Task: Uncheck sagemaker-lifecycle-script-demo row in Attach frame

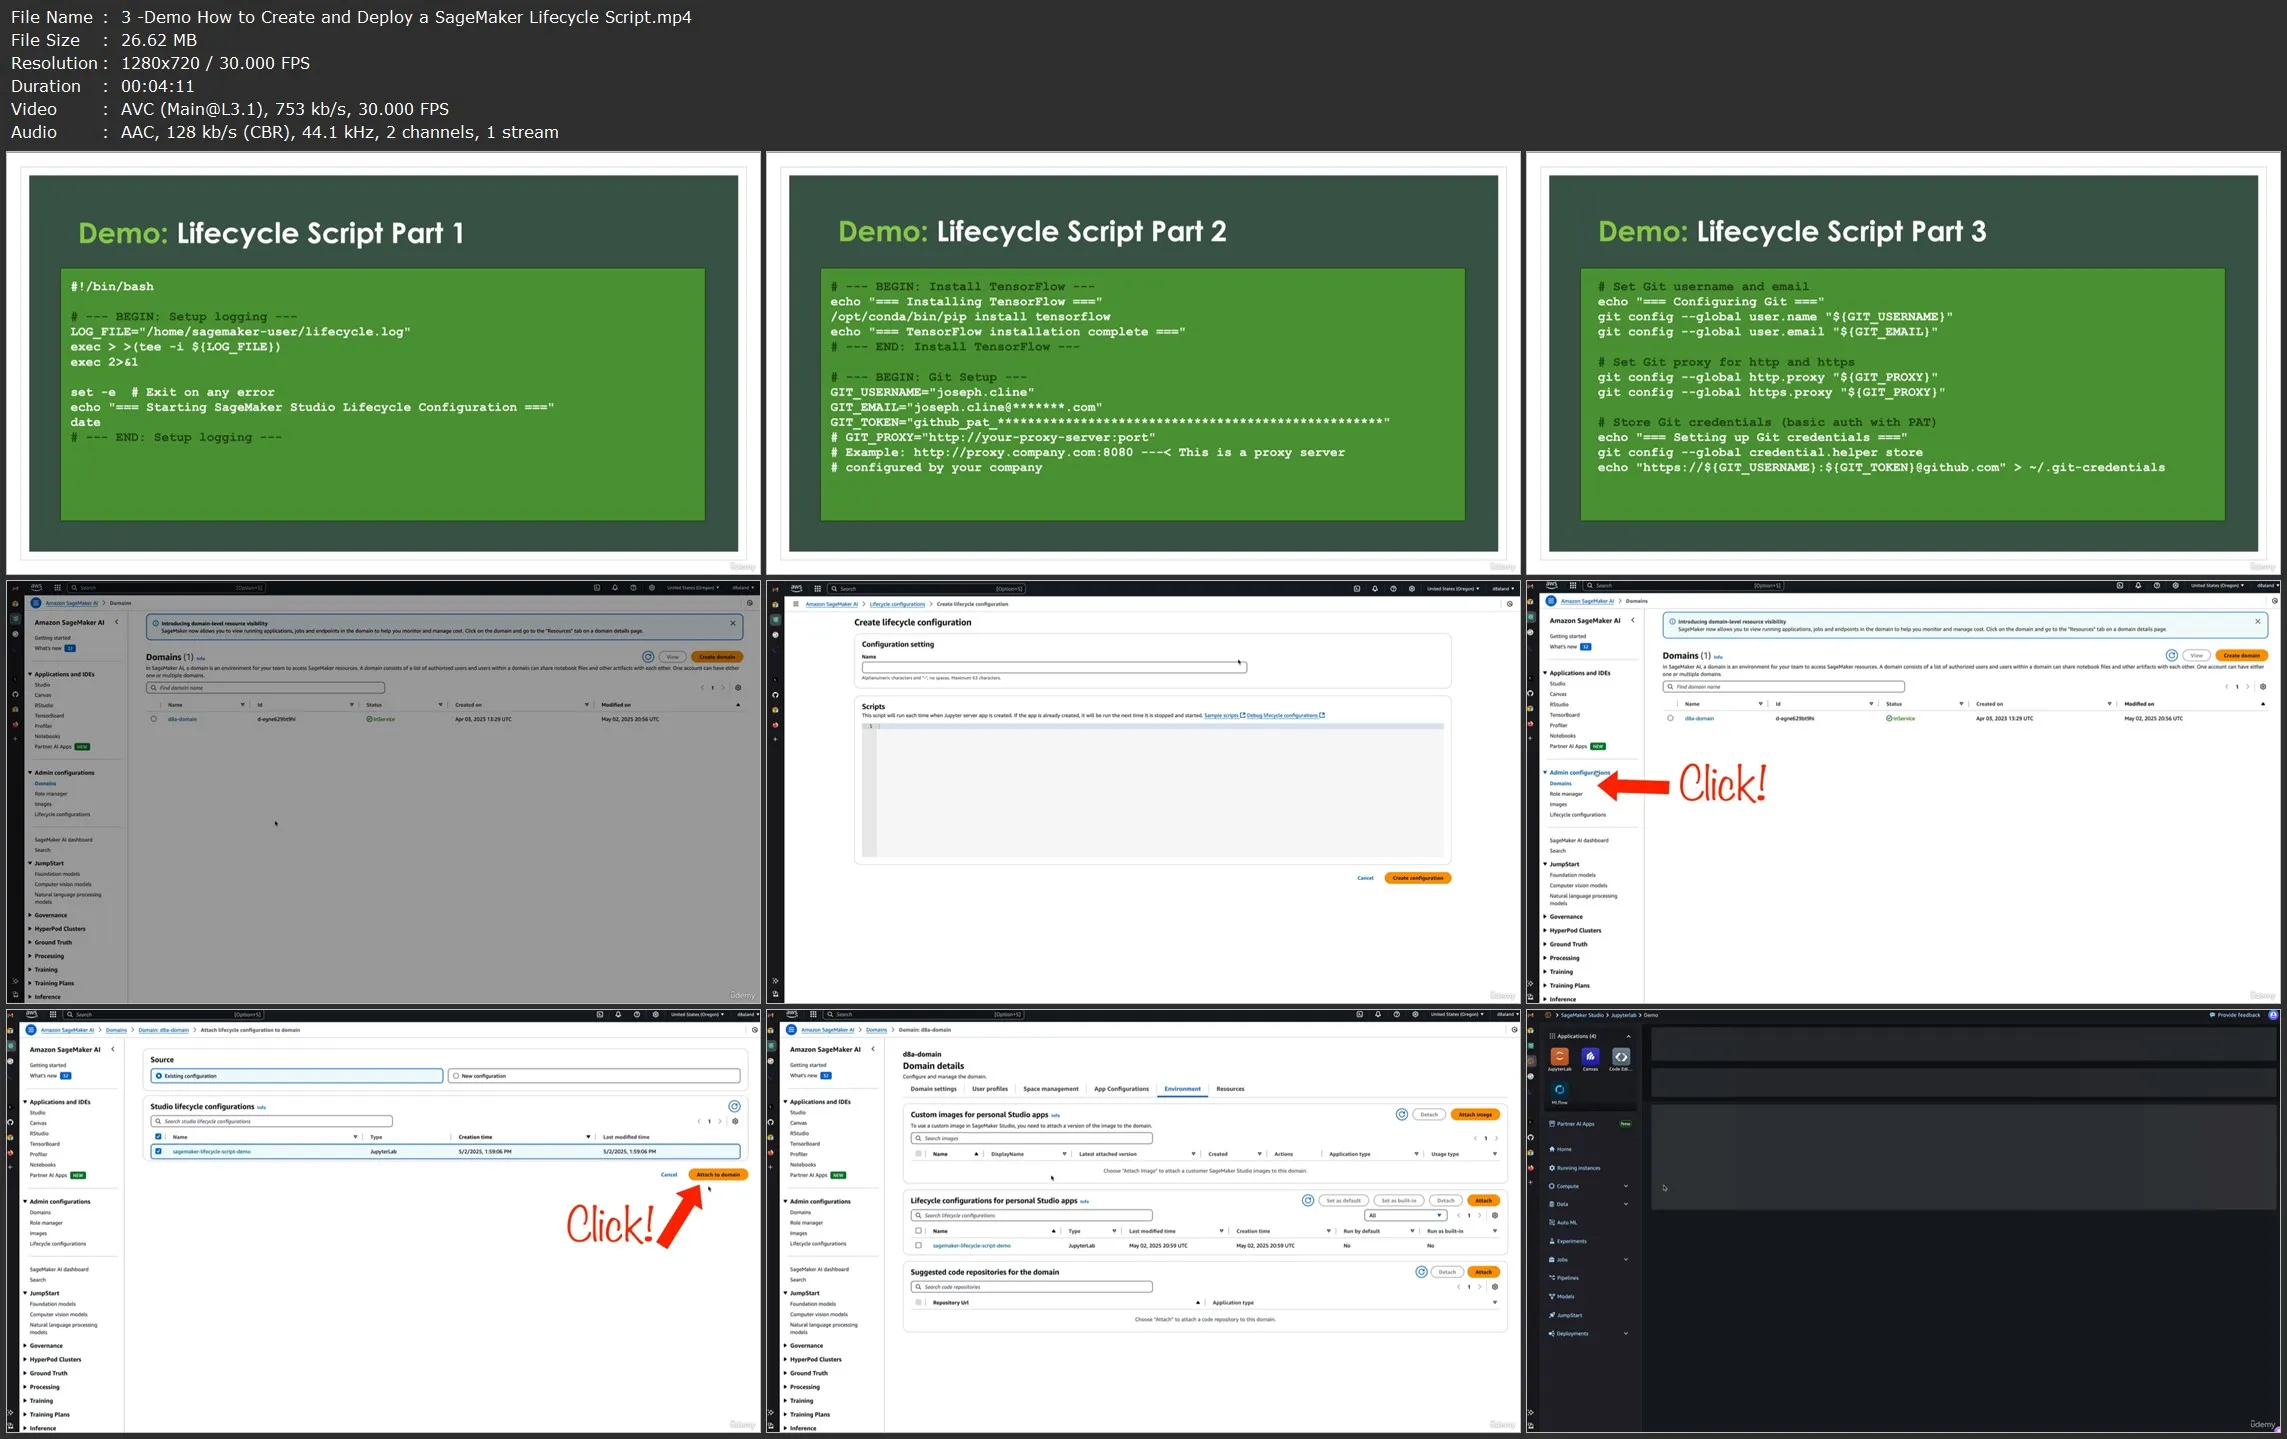Action: coord(158,1151)
